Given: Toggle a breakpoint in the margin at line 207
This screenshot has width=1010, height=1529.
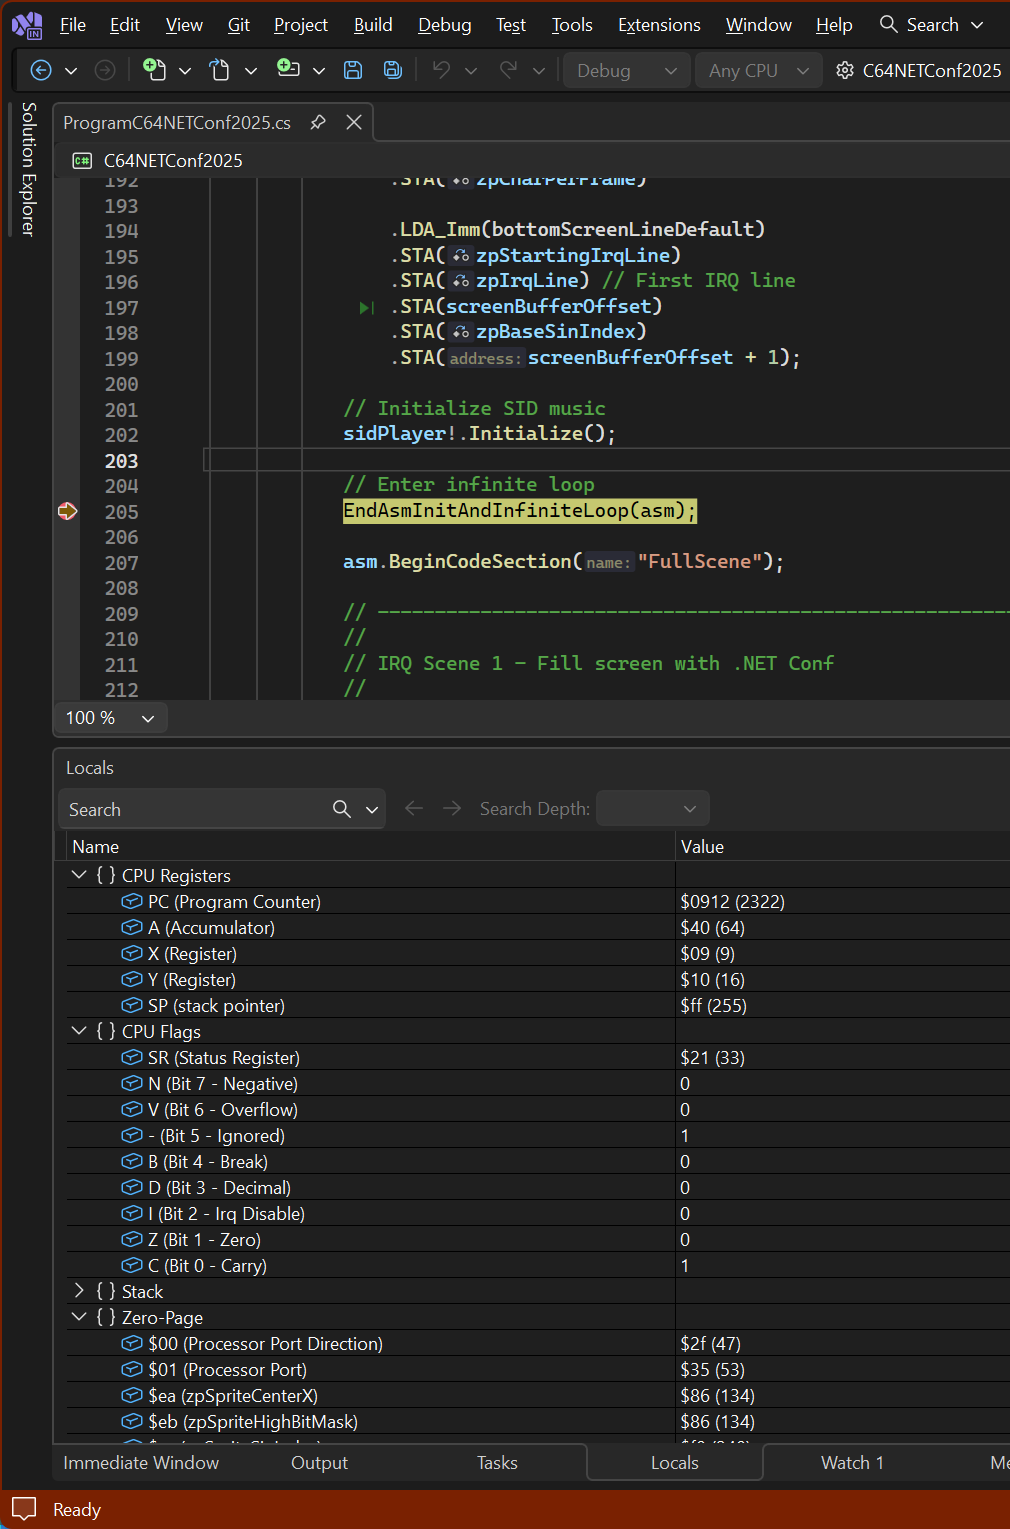Looking at the screenshot, I should (x=68, y=562).
